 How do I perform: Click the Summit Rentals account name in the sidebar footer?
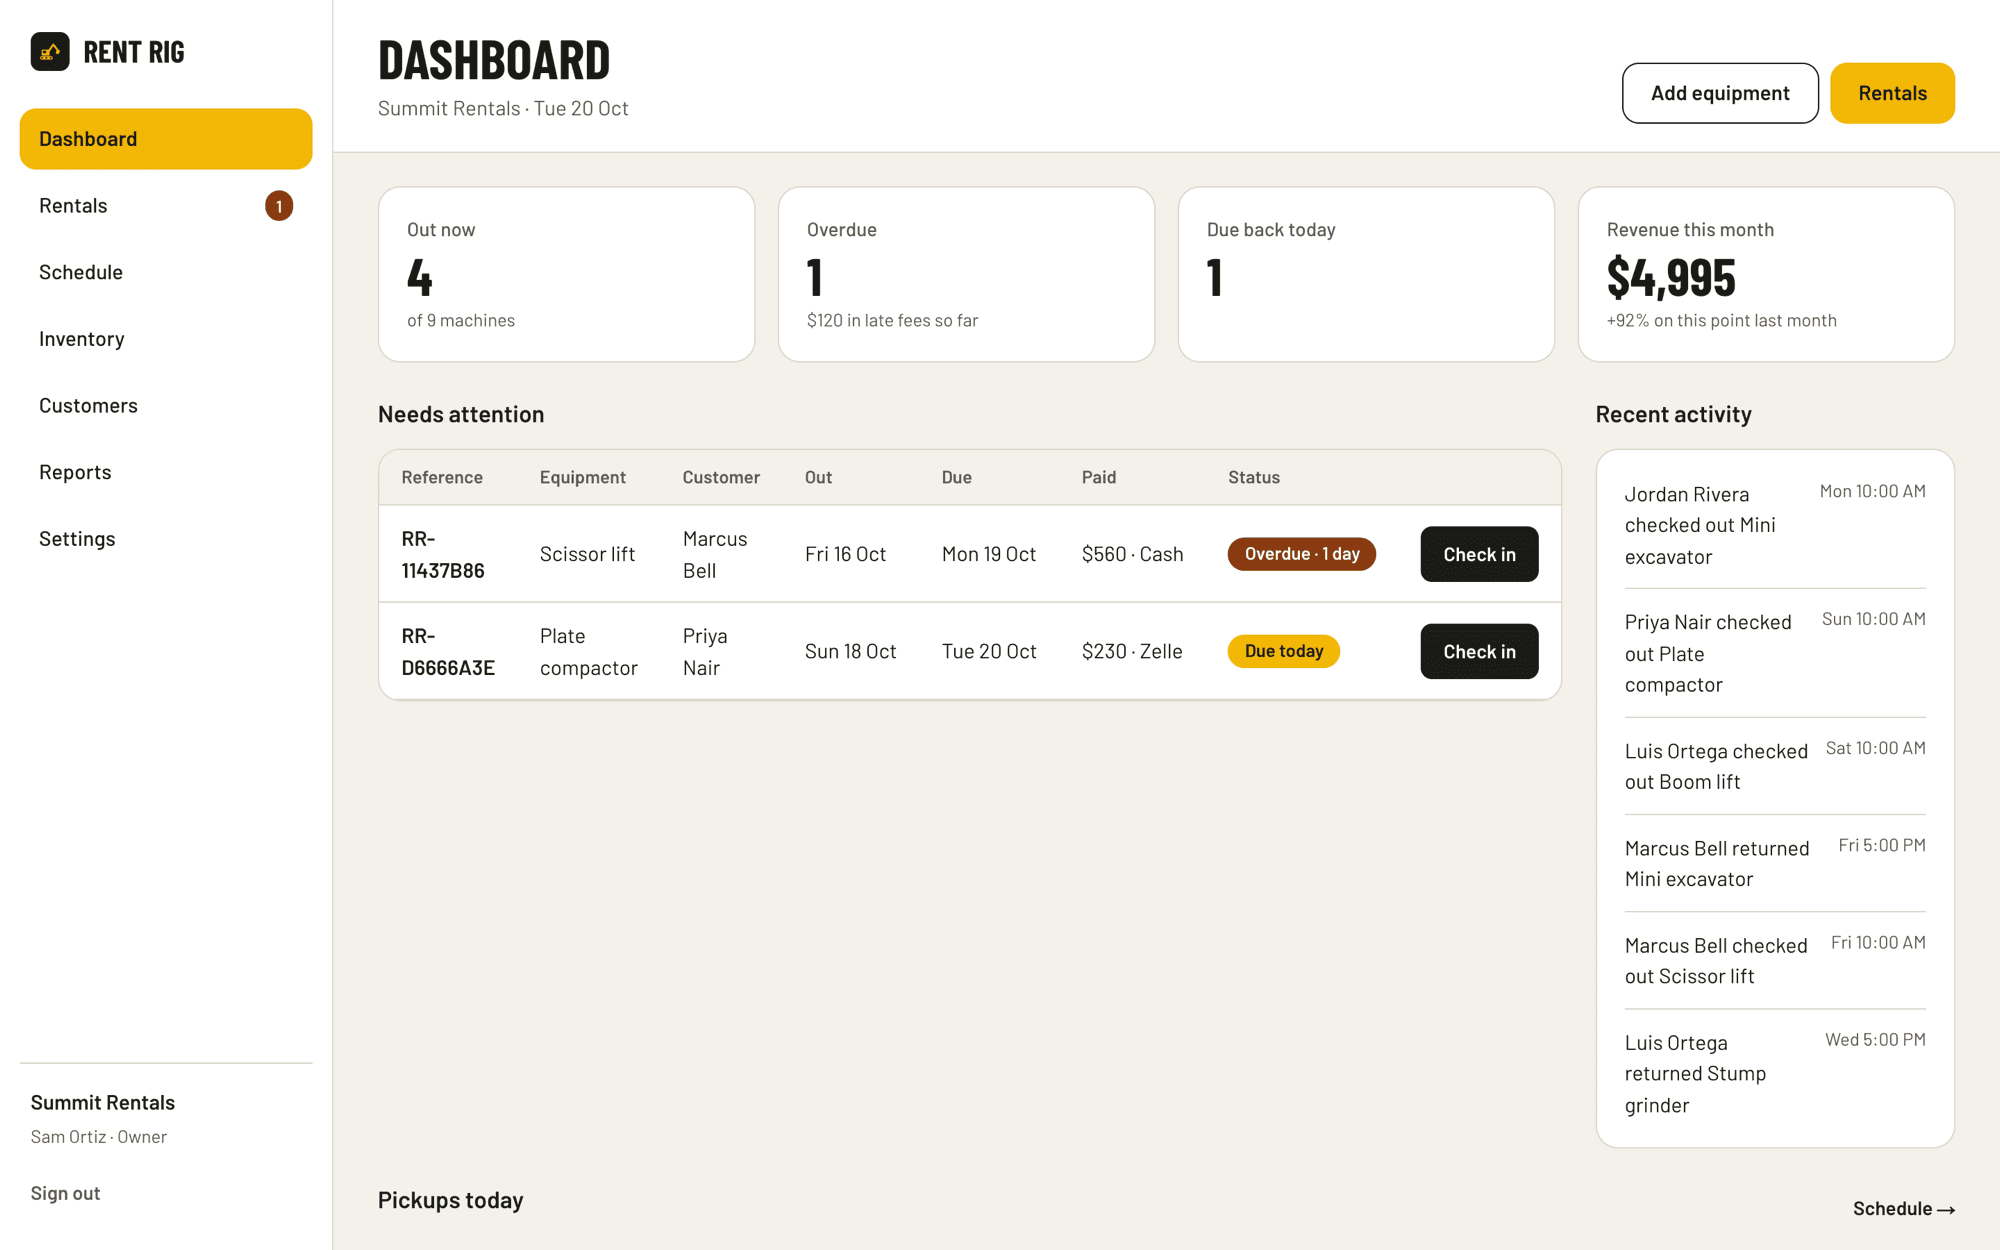(x=103, y=1102)
